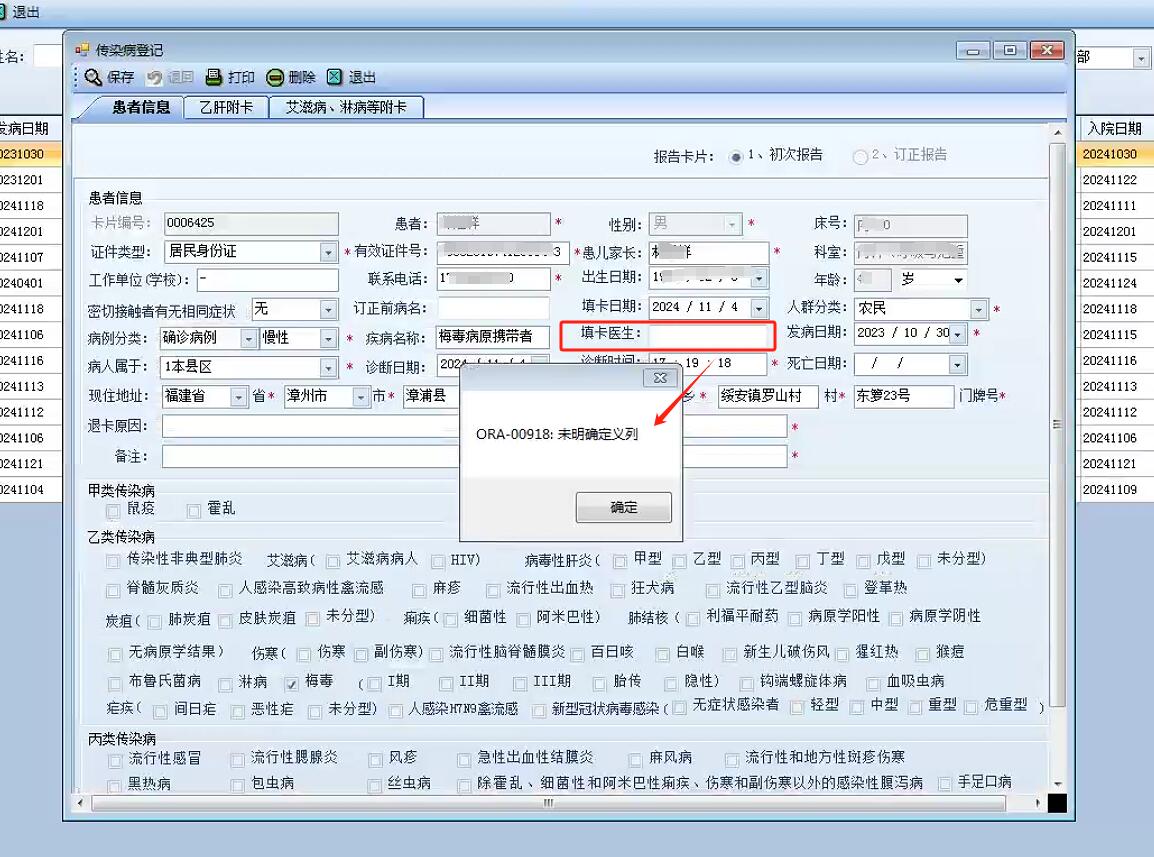Click the 订正前病名 input field

[x=494, y=308]
